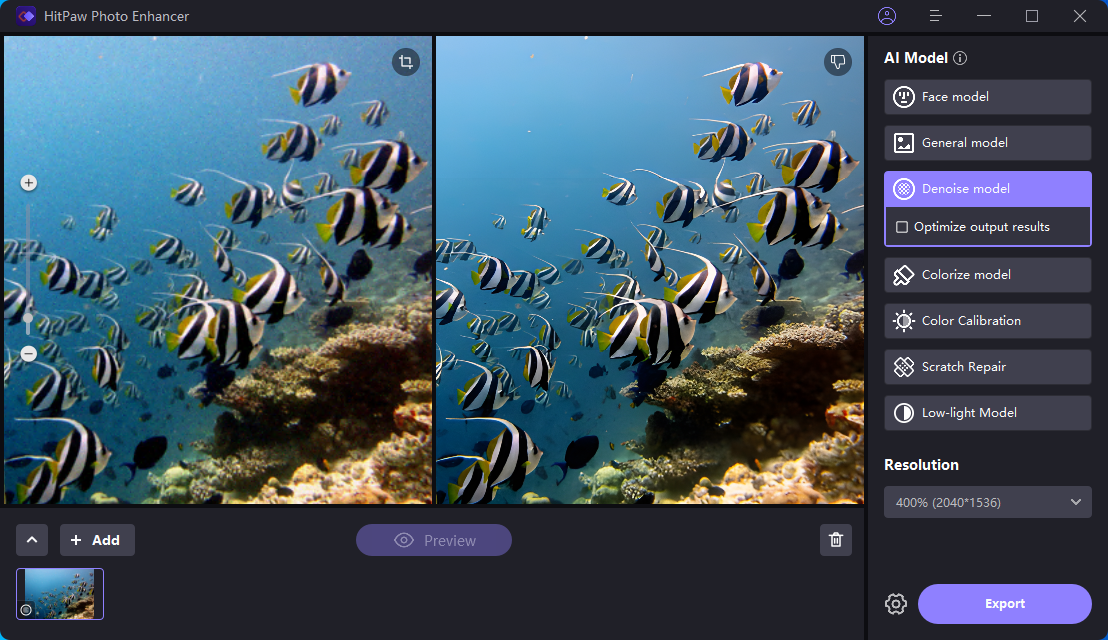View AI Model info tooltip
1108x640 pixels.
pyautogui.click(x=959, y=57)
